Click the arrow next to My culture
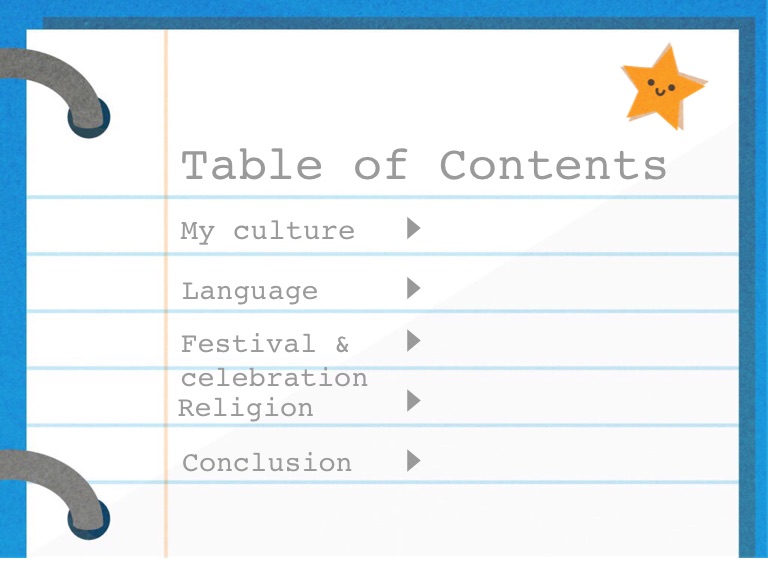This screenshot has width=768, height=561. click(x=413, y=229)
